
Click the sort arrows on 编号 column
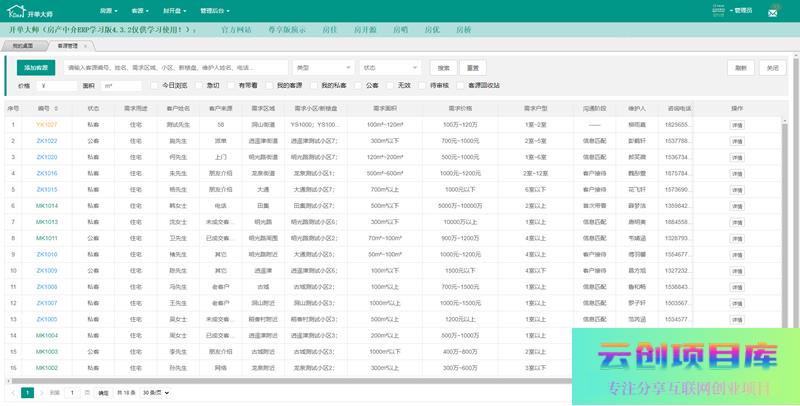click(58, 108)
